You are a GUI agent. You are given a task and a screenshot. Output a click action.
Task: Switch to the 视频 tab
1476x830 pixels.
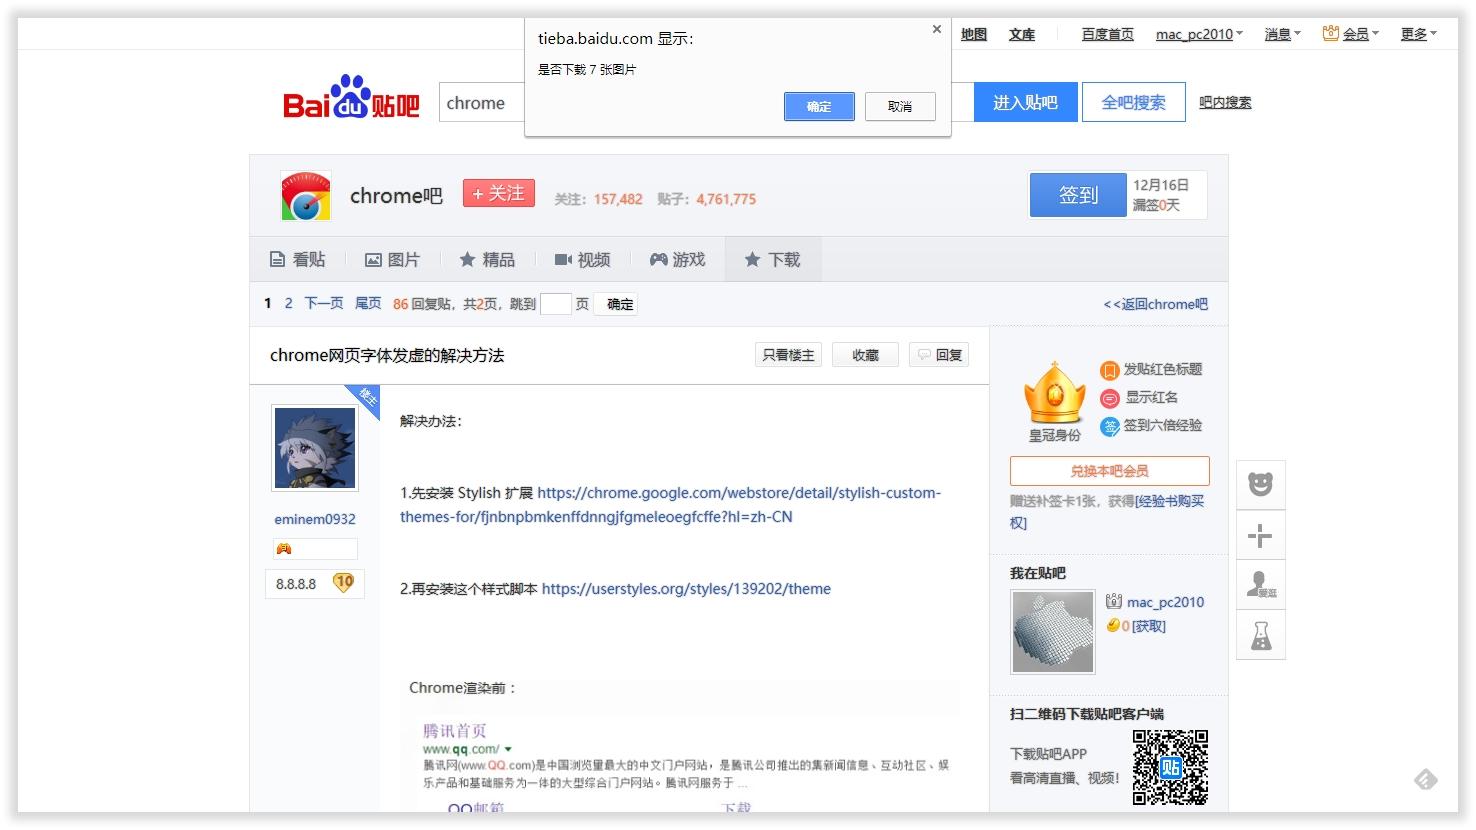(x=582, y=260)
